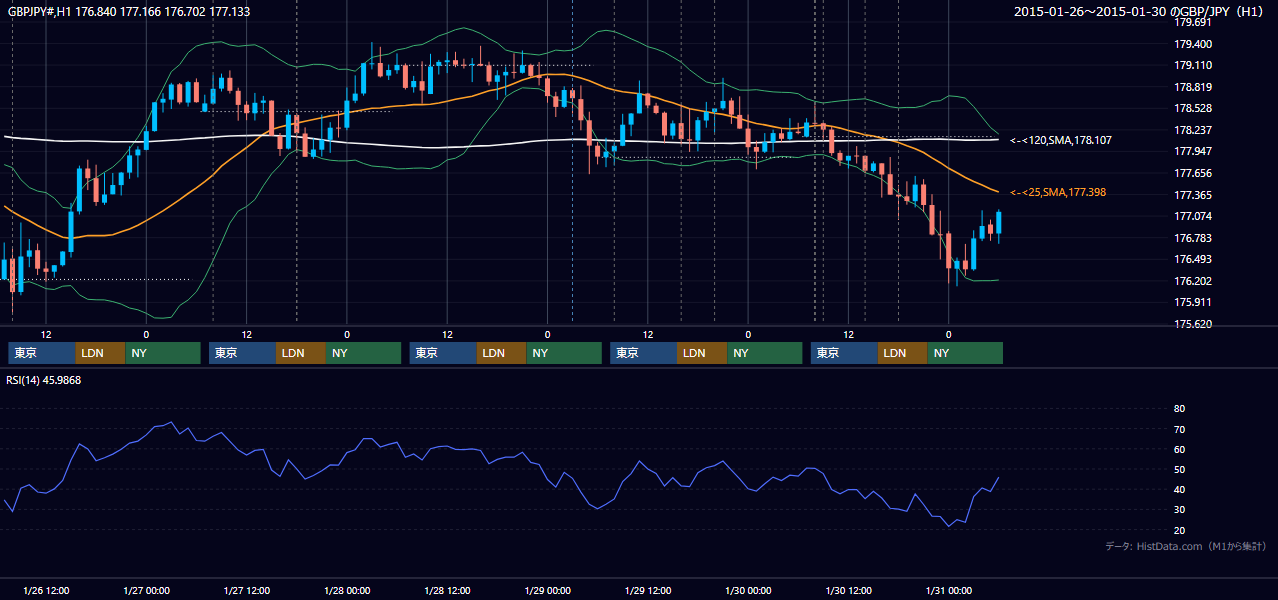Click the 1/30 00:00 time axis label
The image size is (1278, 600).
click(748, 590)
